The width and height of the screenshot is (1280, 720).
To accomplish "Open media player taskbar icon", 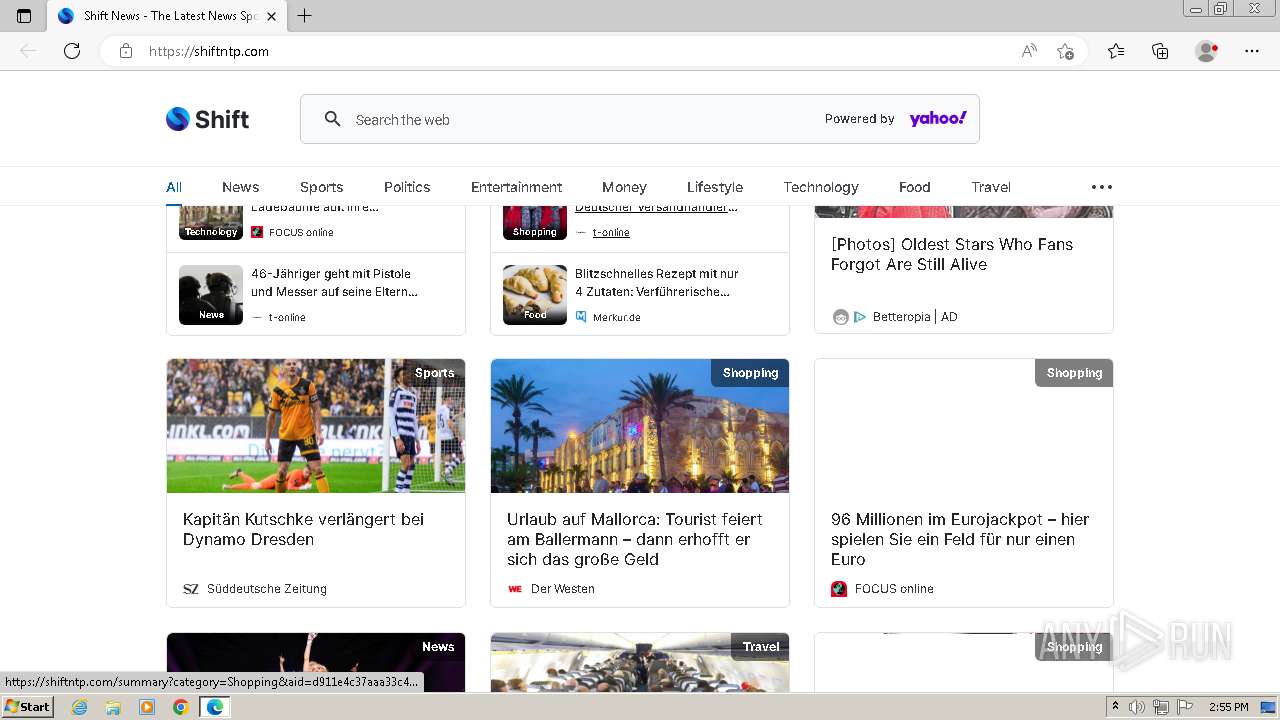I will 147,707.
